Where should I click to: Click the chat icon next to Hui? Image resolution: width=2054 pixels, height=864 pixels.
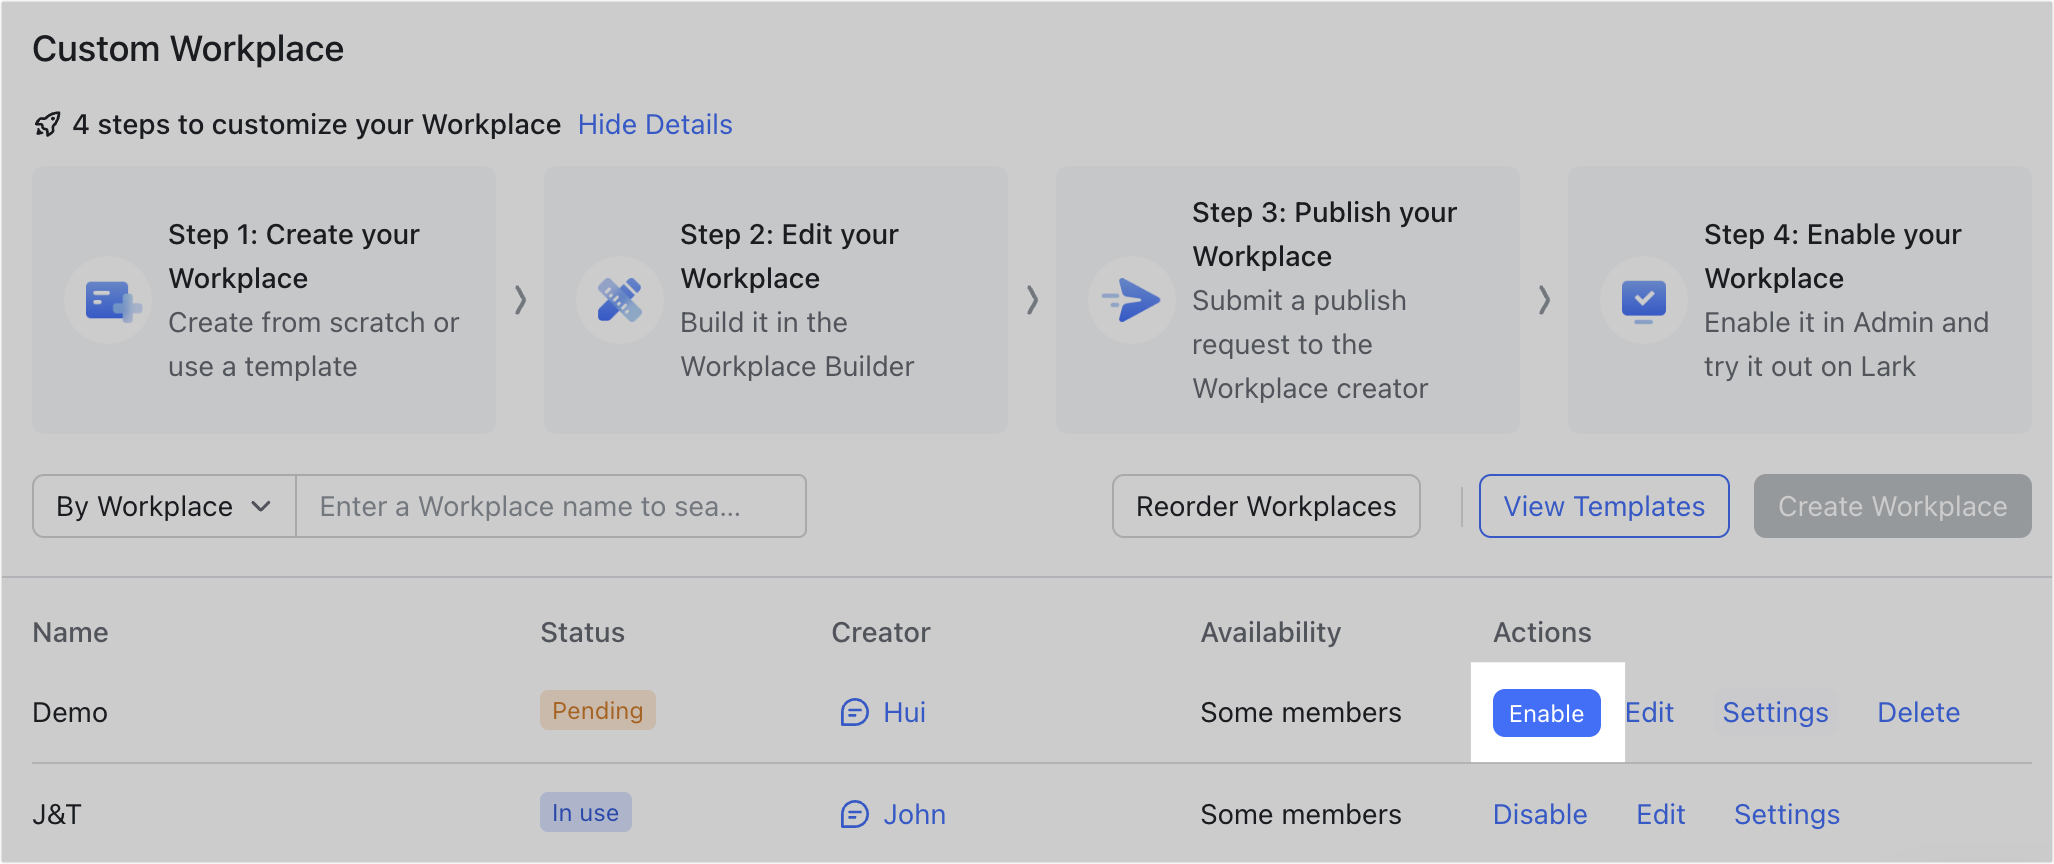(854, 712)
